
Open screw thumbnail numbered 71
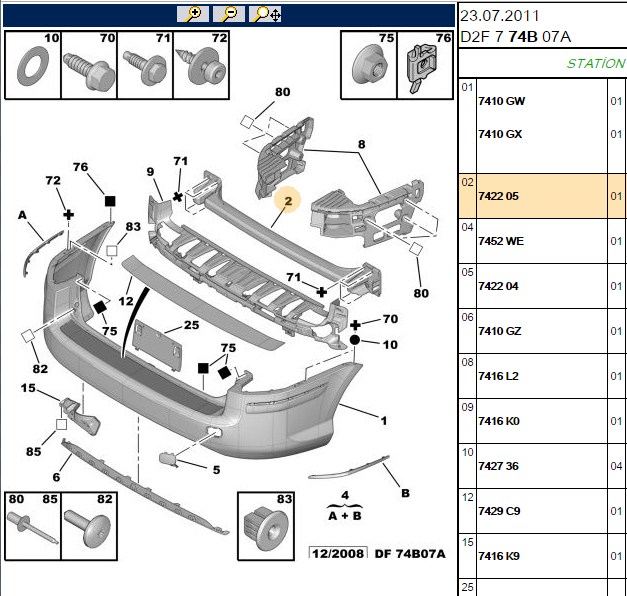145,65
